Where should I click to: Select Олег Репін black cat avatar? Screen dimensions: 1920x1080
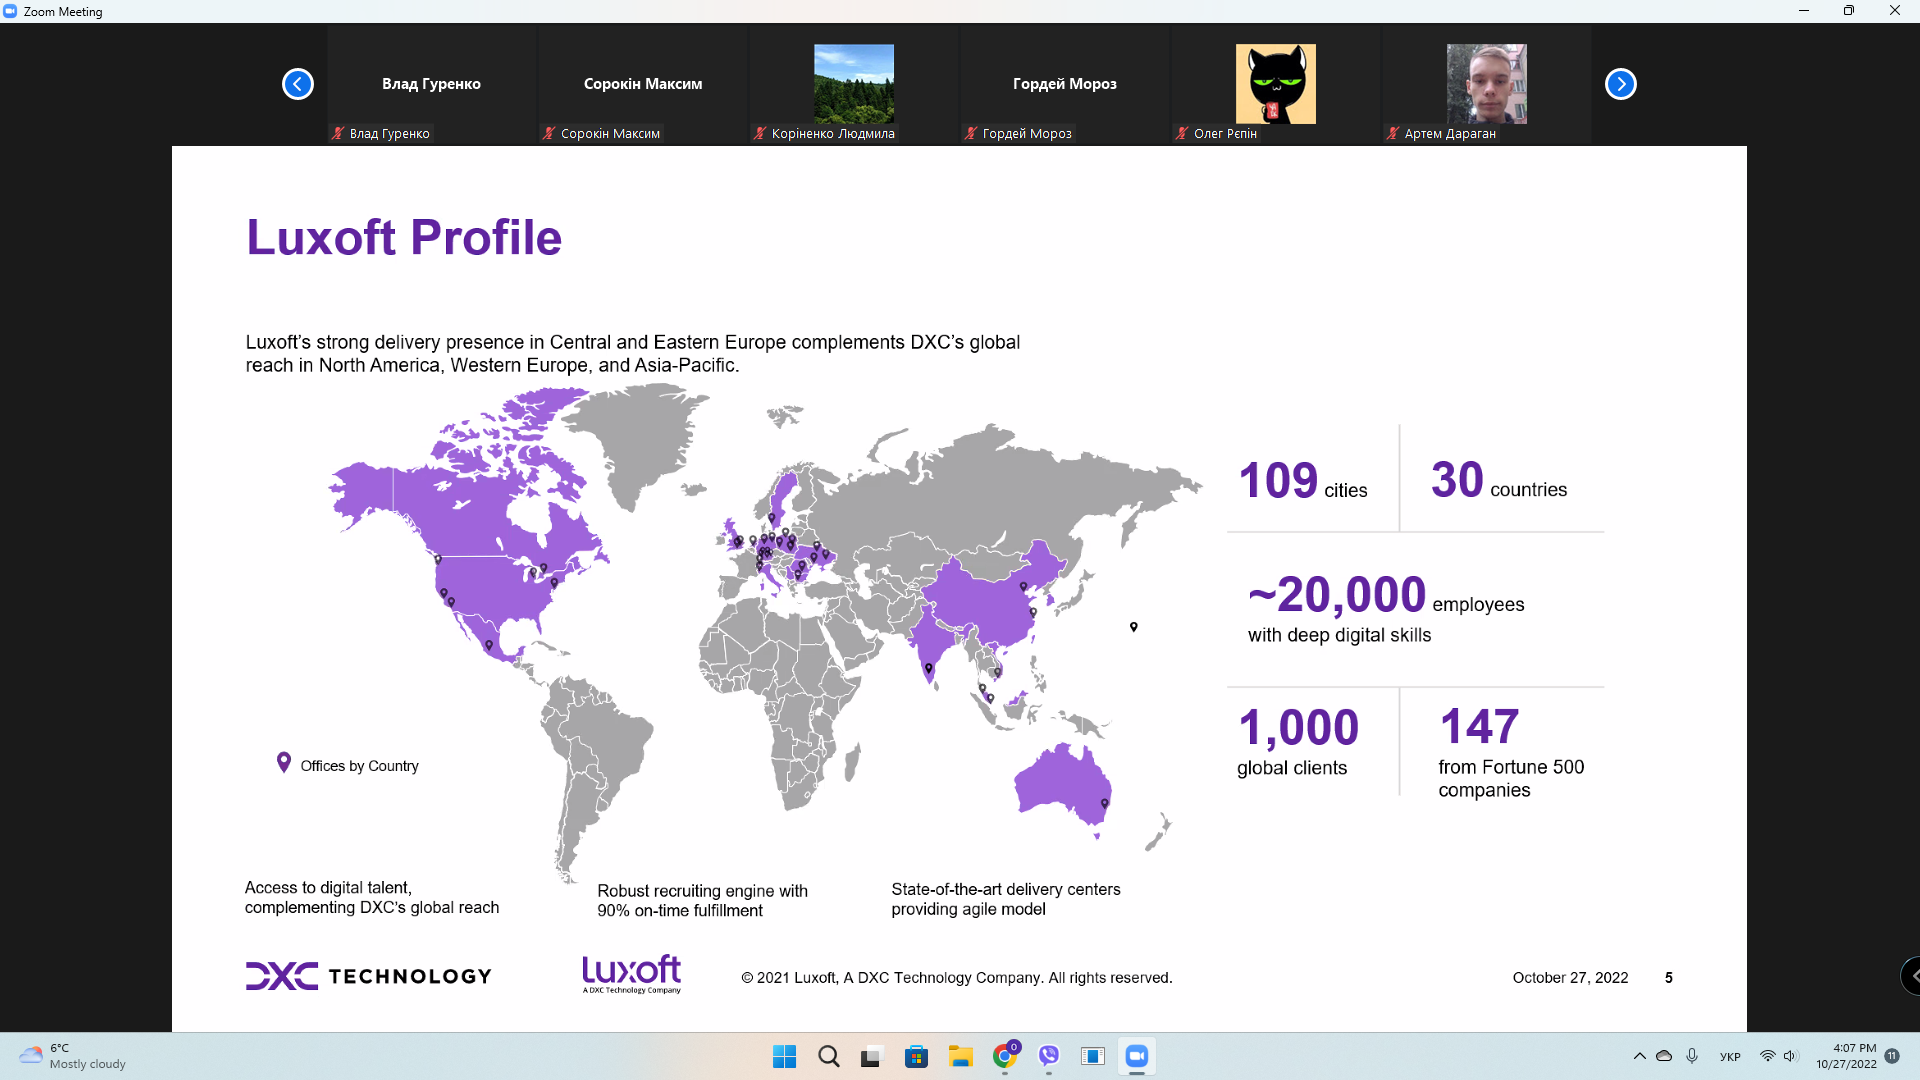[1276, 84]
